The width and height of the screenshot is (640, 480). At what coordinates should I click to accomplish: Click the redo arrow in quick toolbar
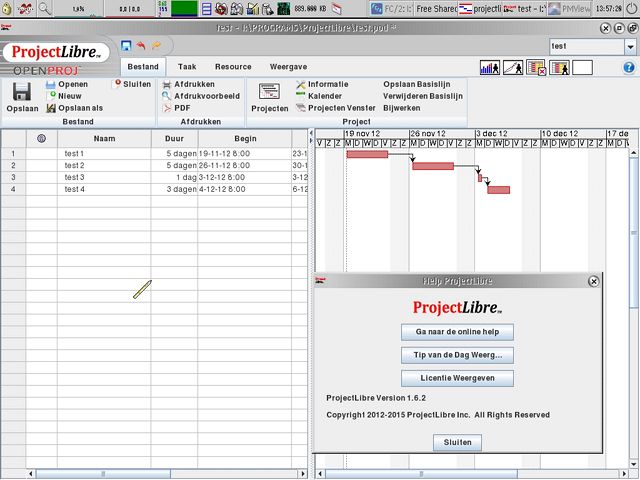pyautogui.click(x=156, y=46)
